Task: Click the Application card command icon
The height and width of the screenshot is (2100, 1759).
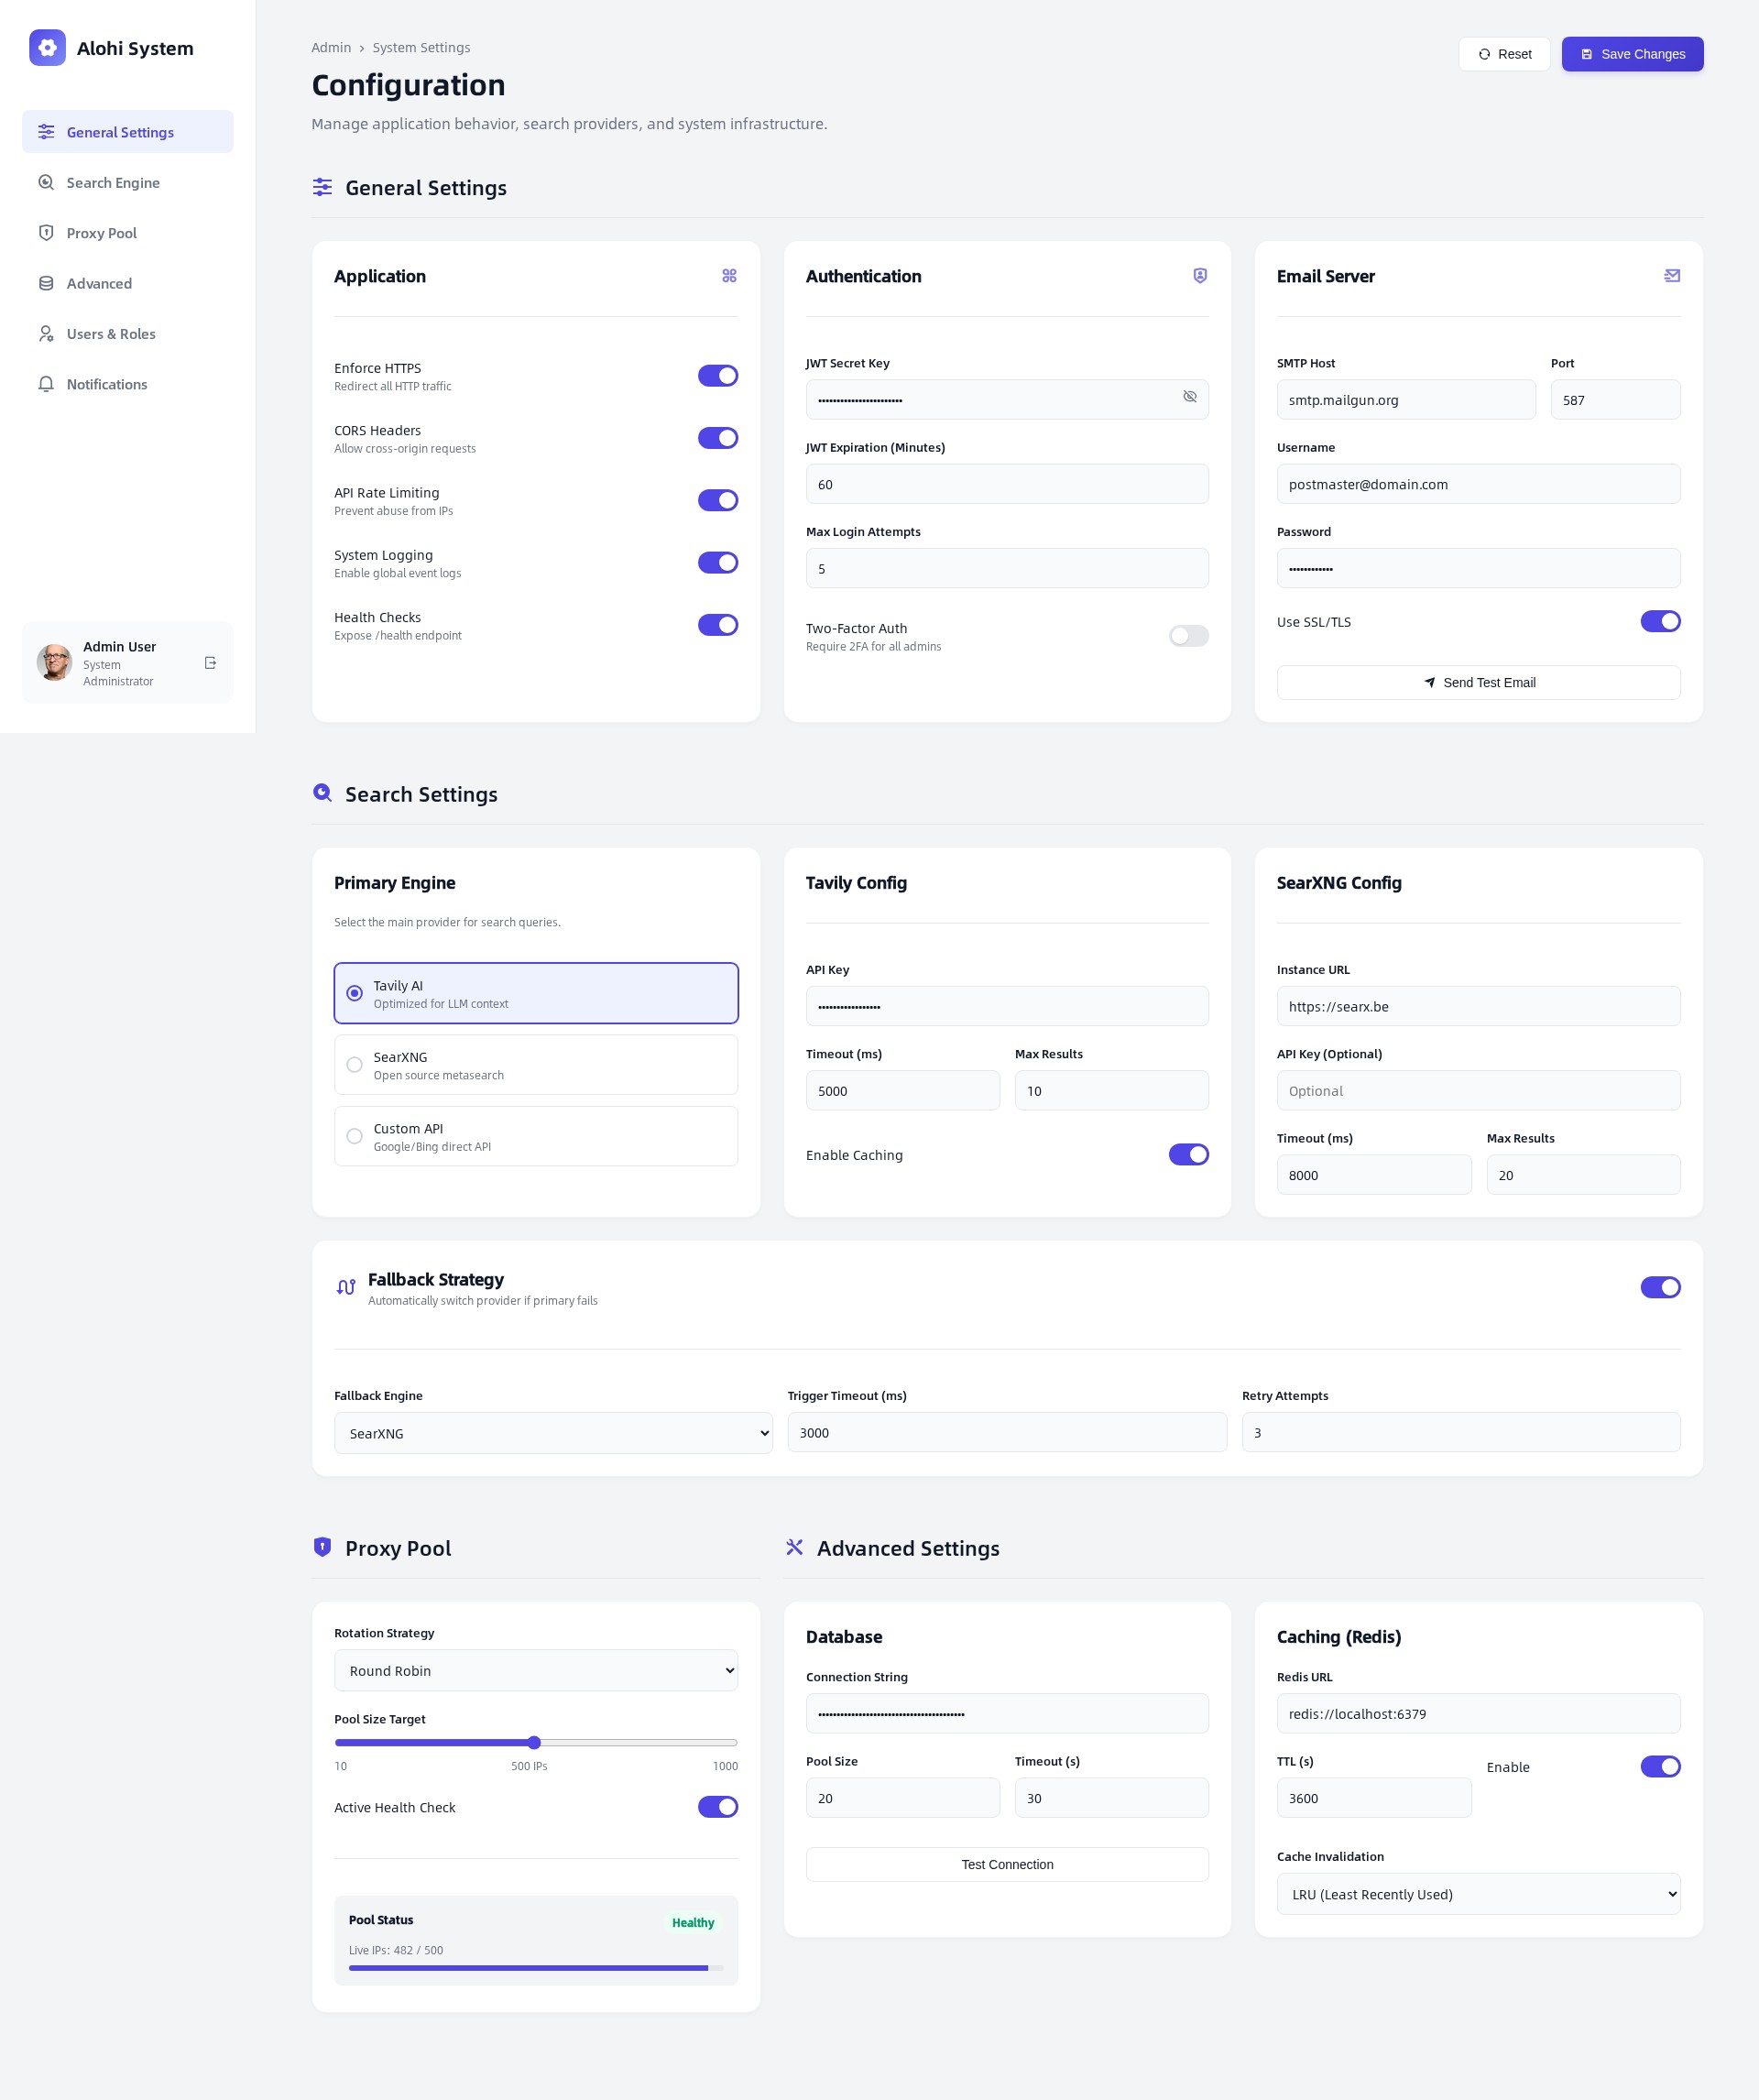Action: 729,276
